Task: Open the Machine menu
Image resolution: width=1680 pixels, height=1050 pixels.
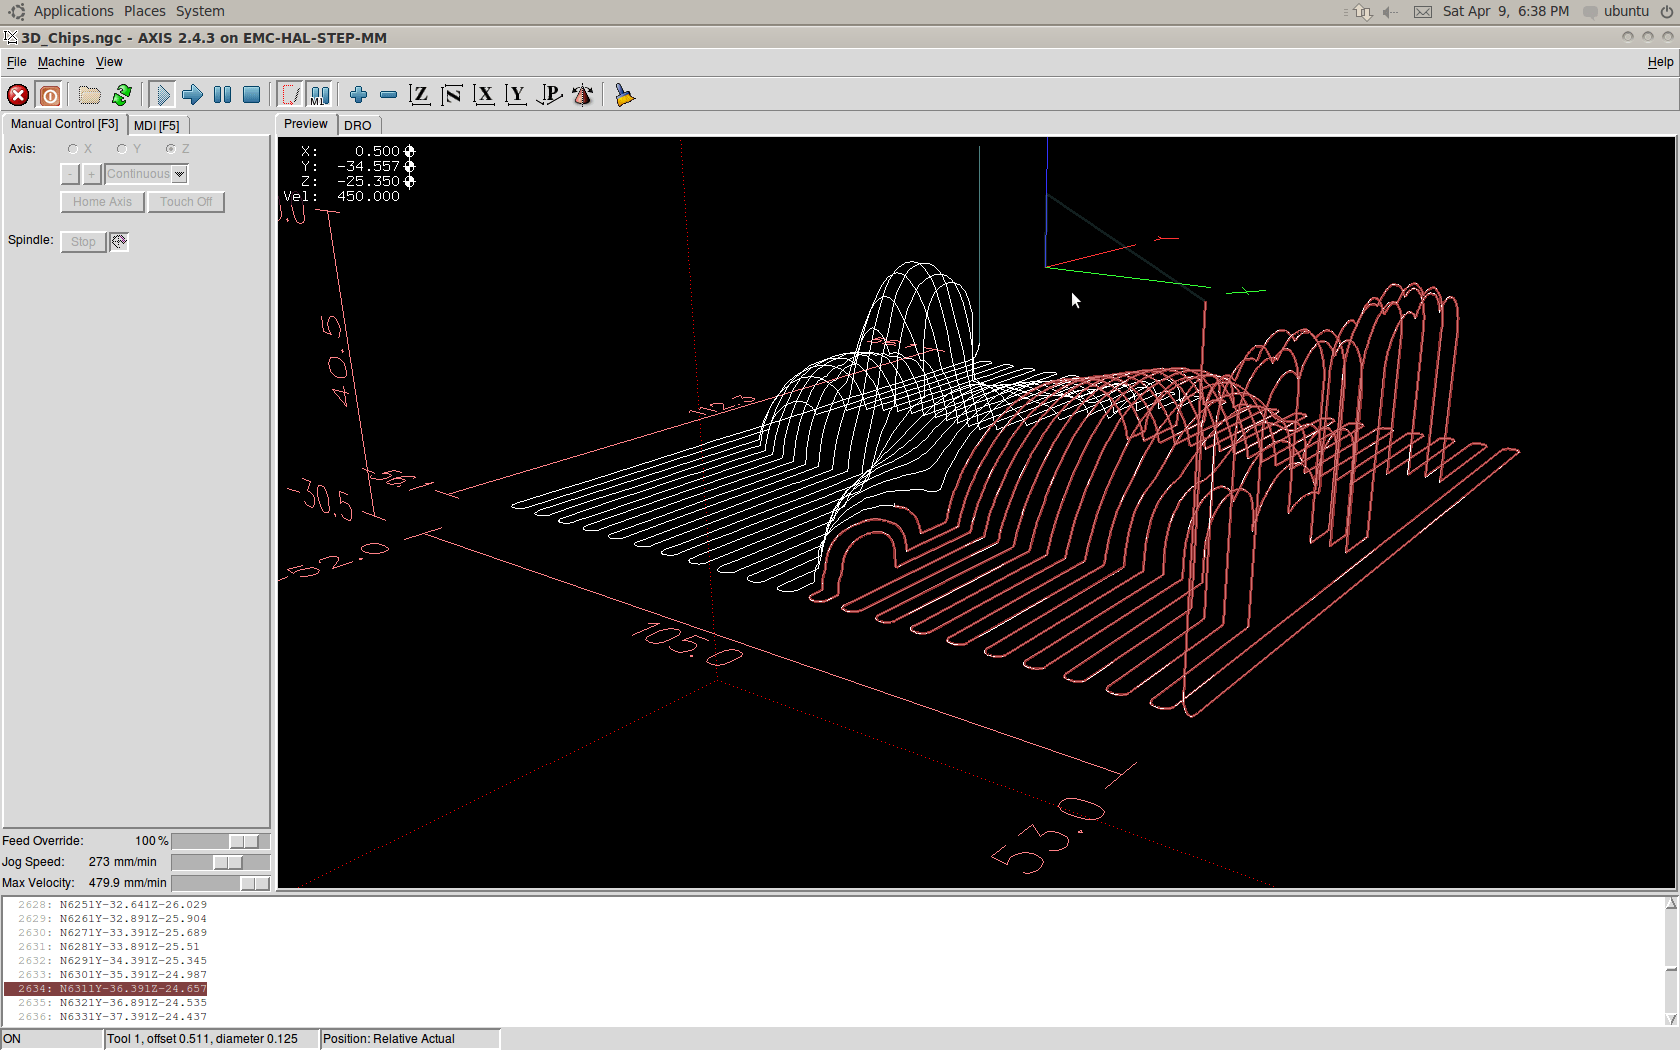Action: (x=61, y=62)
